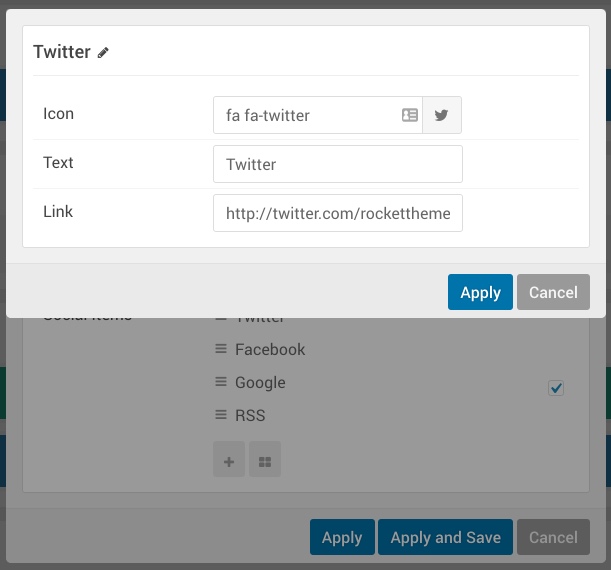Click the bottom Cancel button
The height and width of the screenshot is (570, 611).
(553, 537)
